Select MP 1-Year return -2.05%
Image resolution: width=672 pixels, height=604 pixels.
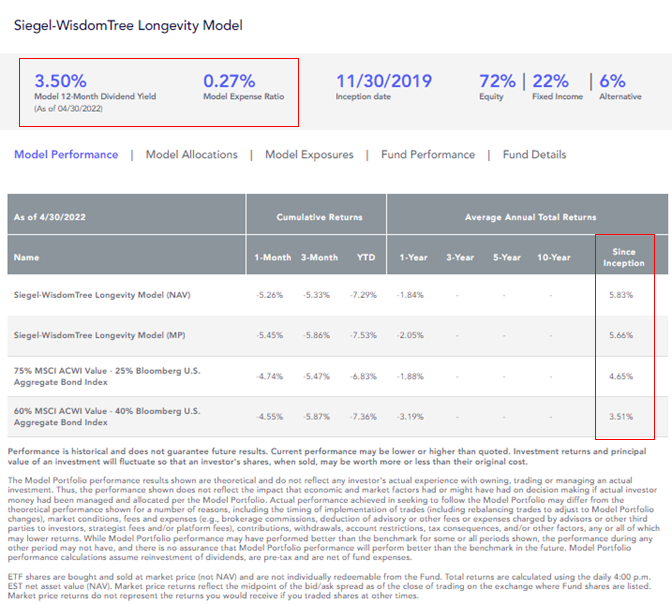point(410,335)
